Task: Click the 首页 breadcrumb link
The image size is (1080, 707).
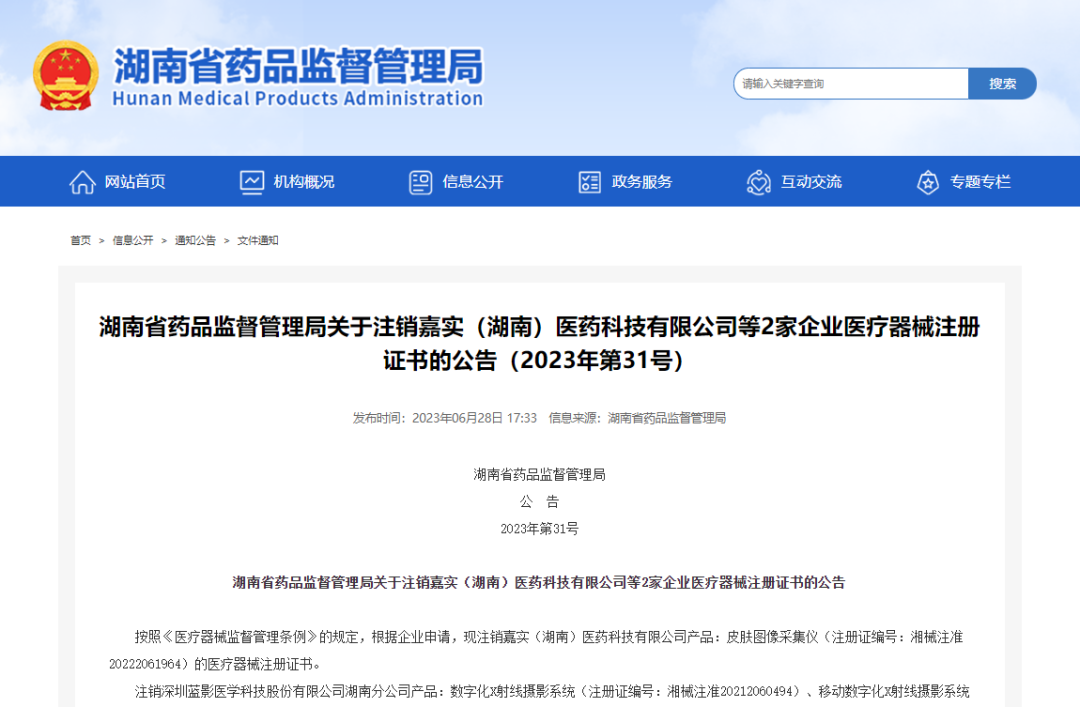Action: click(x=80, y=240)
